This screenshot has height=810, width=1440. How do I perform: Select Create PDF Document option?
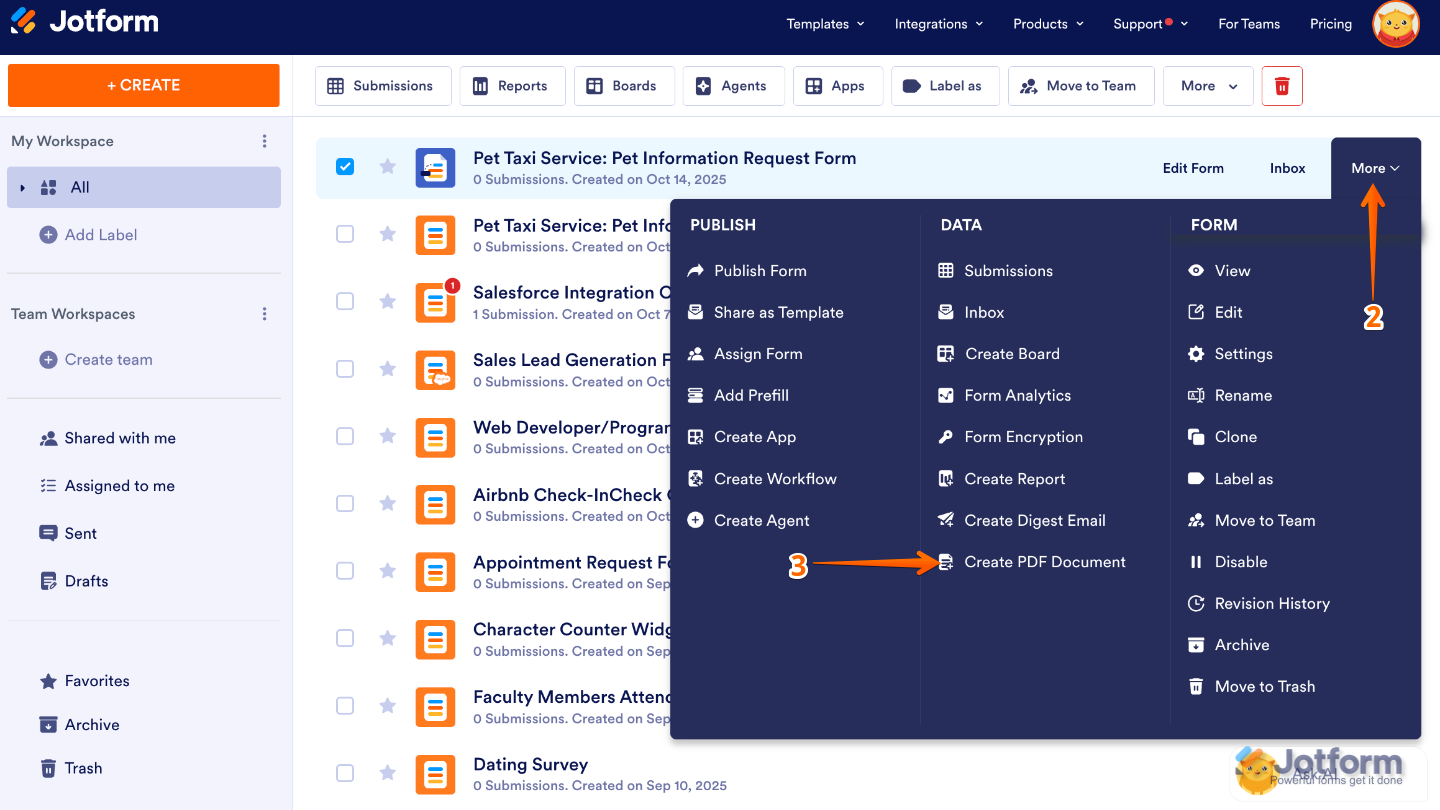pyautogui.click(x=1044, y=561)
